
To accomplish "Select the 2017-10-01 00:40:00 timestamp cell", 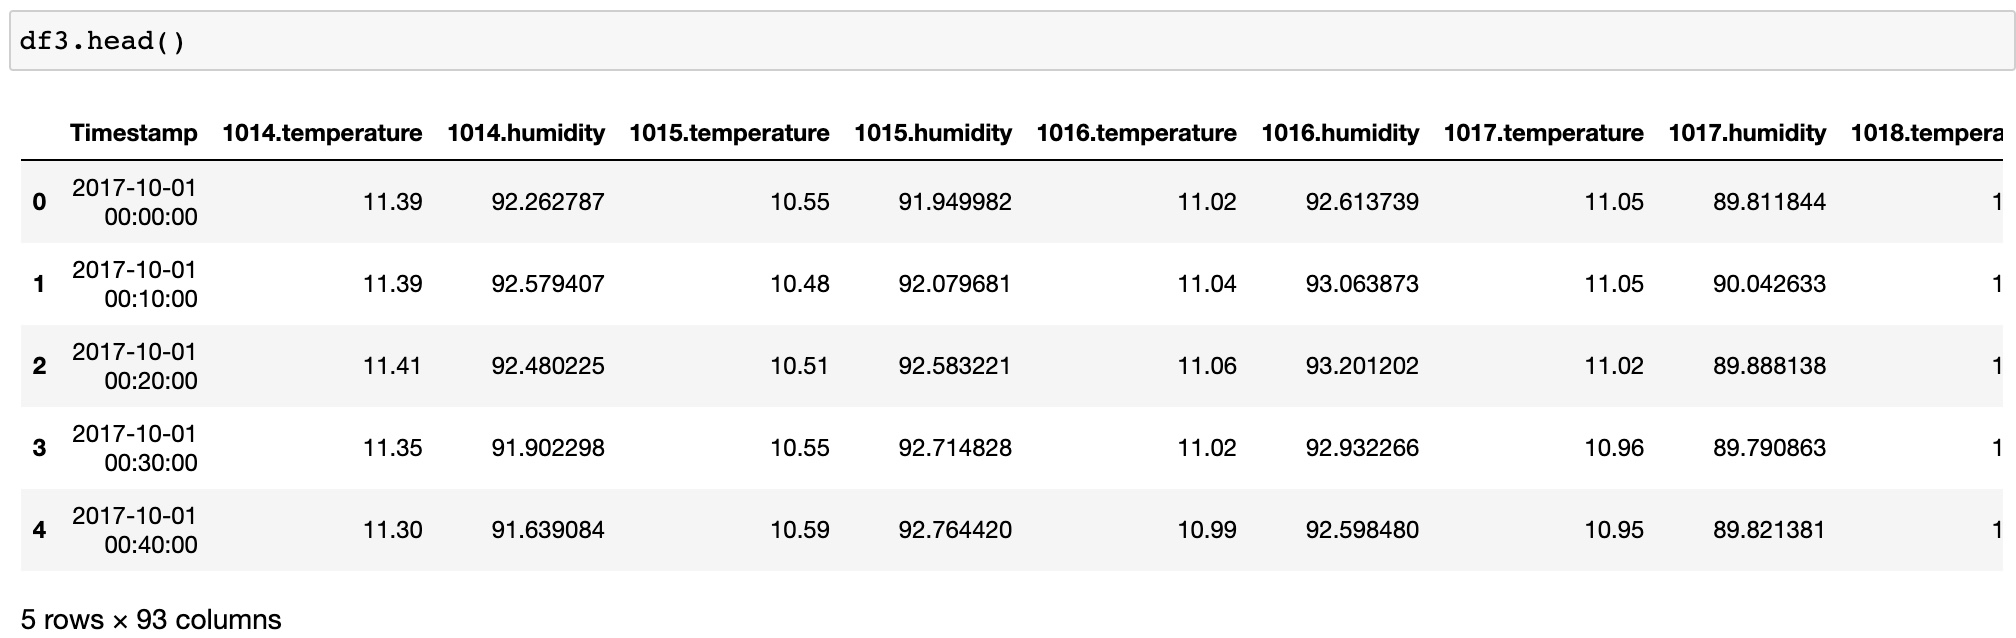I will pos(135,530).
